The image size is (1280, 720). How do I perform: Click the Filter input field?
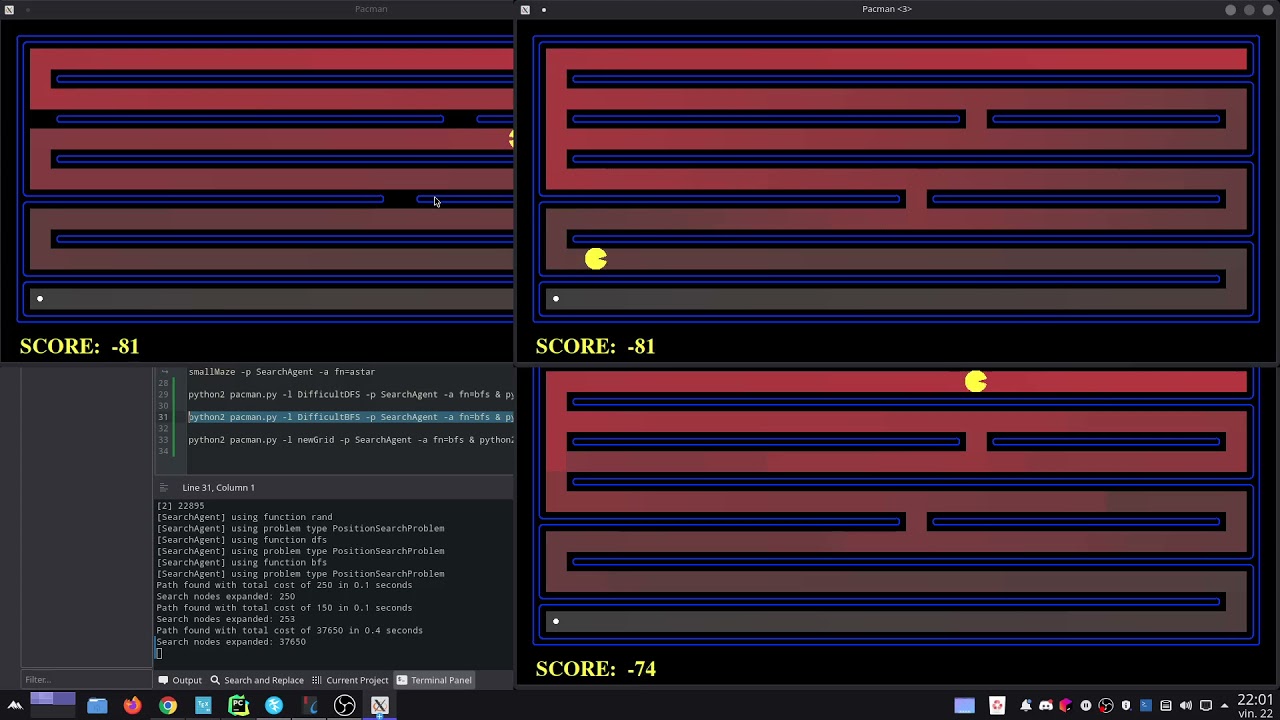pyautogui.click(x=84, y=680)
